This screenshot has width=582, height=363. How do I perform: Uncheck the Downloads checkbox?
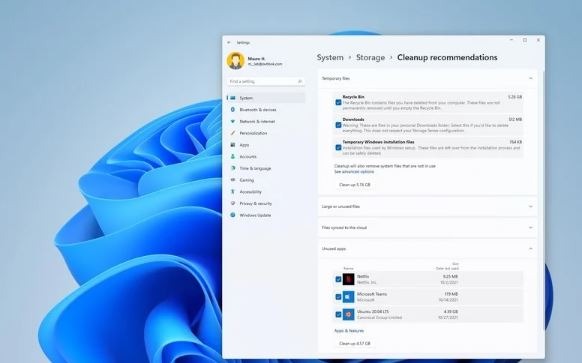pos(338,125)
